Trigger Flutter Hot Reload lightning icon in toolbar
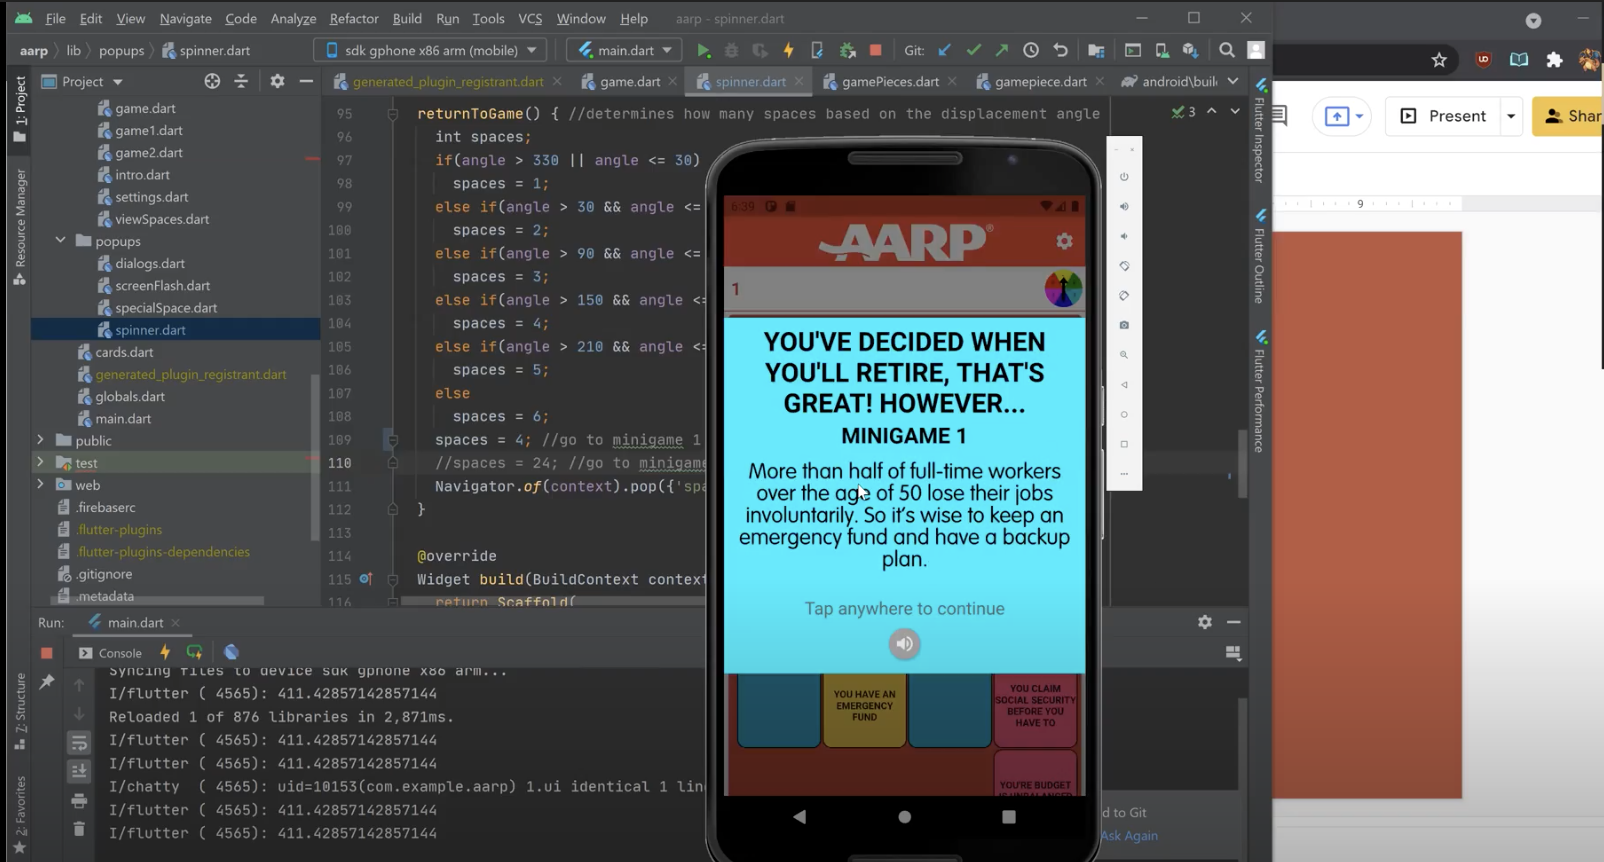 click(789, 50)
